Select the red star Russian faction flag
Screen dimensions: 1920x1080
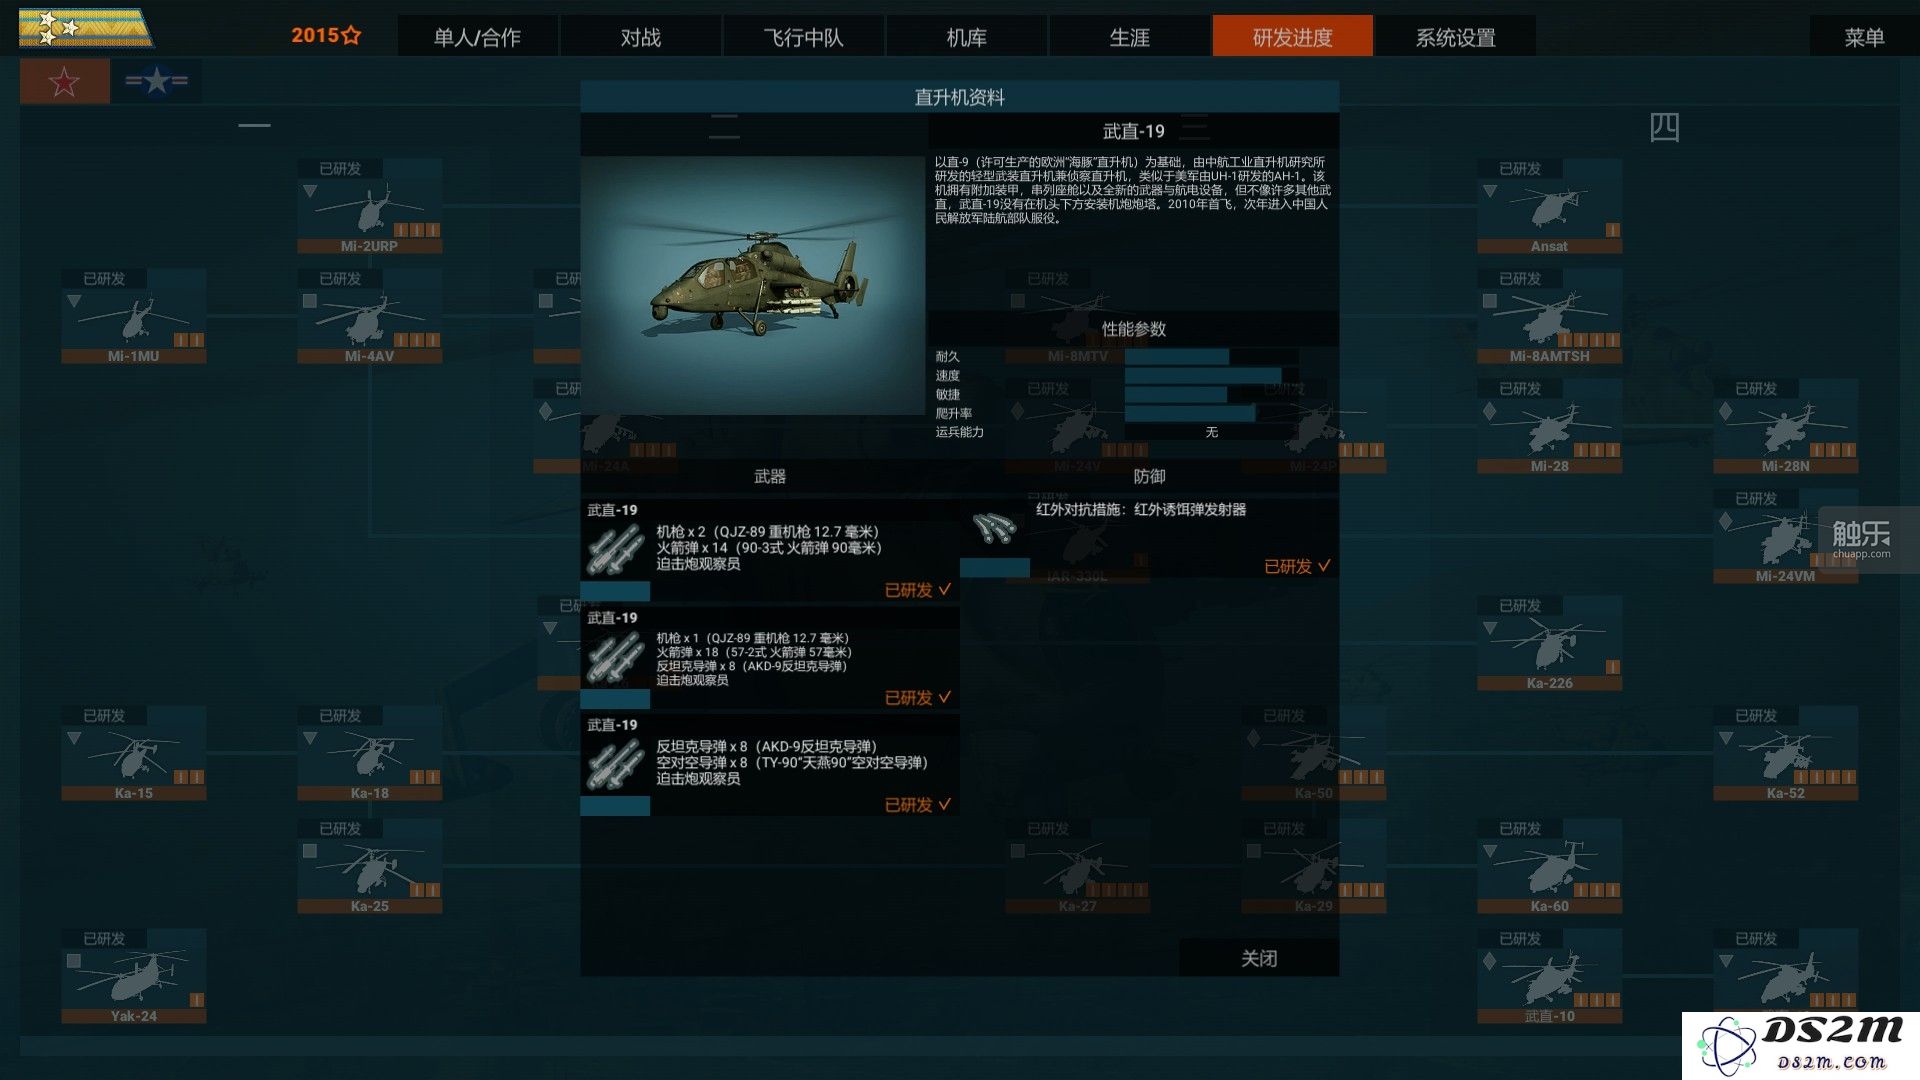click(x=65, y=81)
